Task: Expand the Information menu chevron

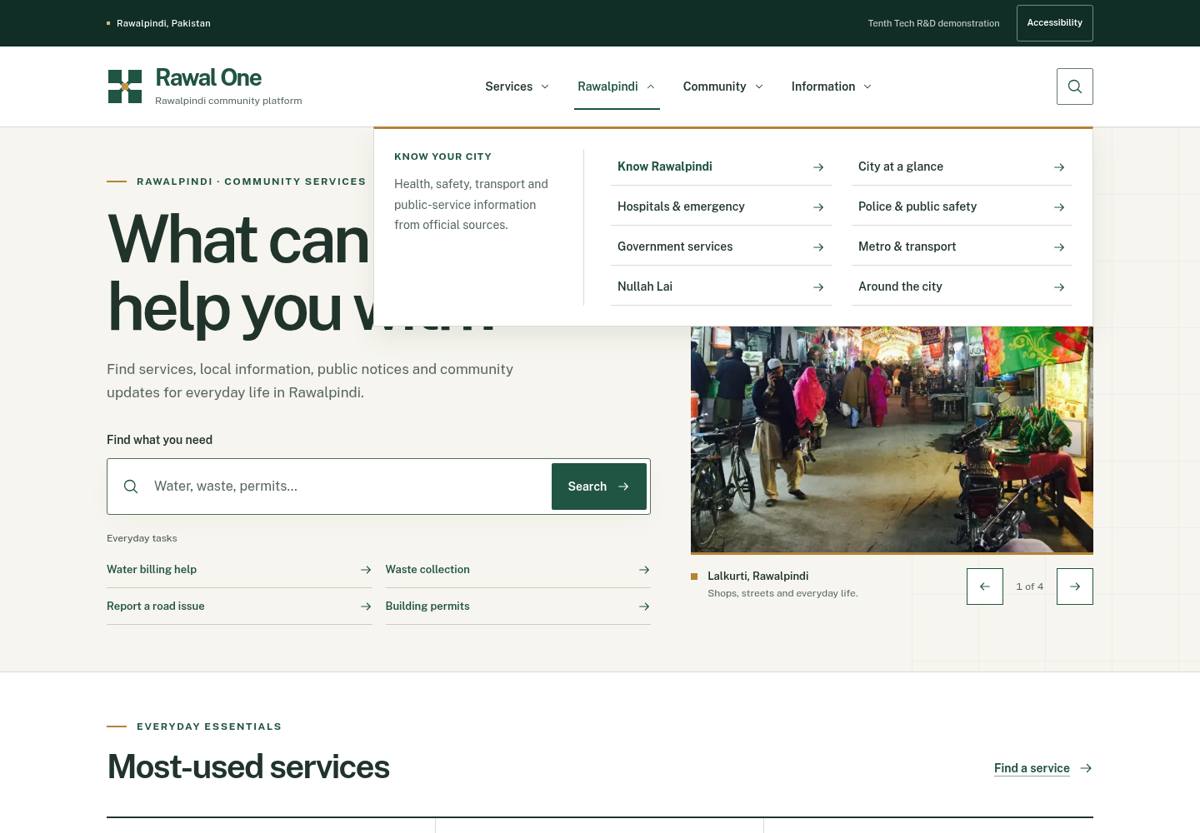Action: point(867,87)
